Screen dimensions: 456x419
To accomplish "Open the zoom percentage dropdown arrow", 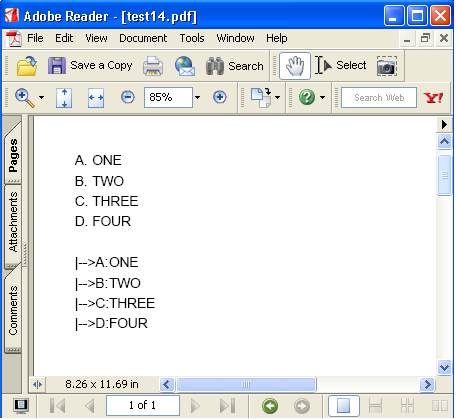I will tap(197, 97).
